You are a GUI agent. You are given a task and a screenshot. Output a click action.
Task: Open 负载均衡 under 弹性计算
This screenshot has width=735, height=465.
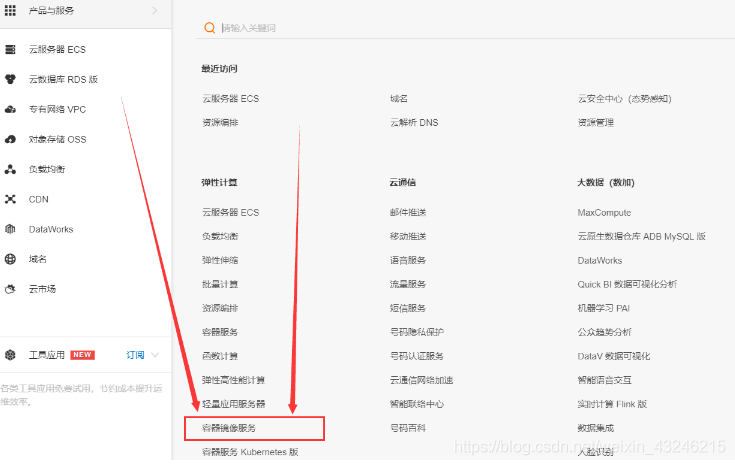(220, 236)
